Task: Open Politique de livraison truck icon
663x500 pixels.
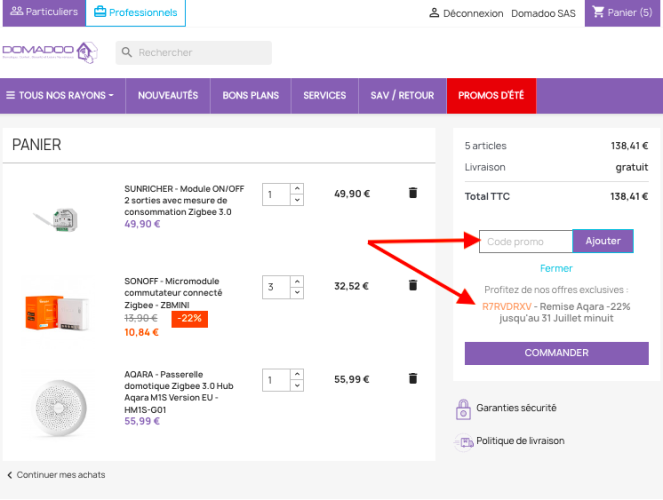Action: 464,442
